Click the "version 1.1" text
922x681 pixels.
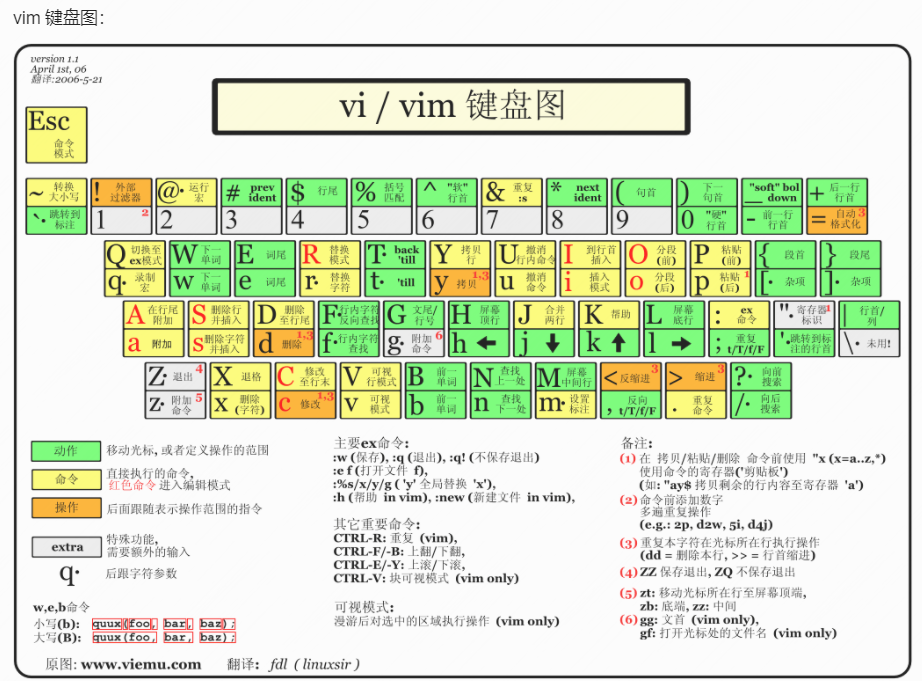point(55,59)
